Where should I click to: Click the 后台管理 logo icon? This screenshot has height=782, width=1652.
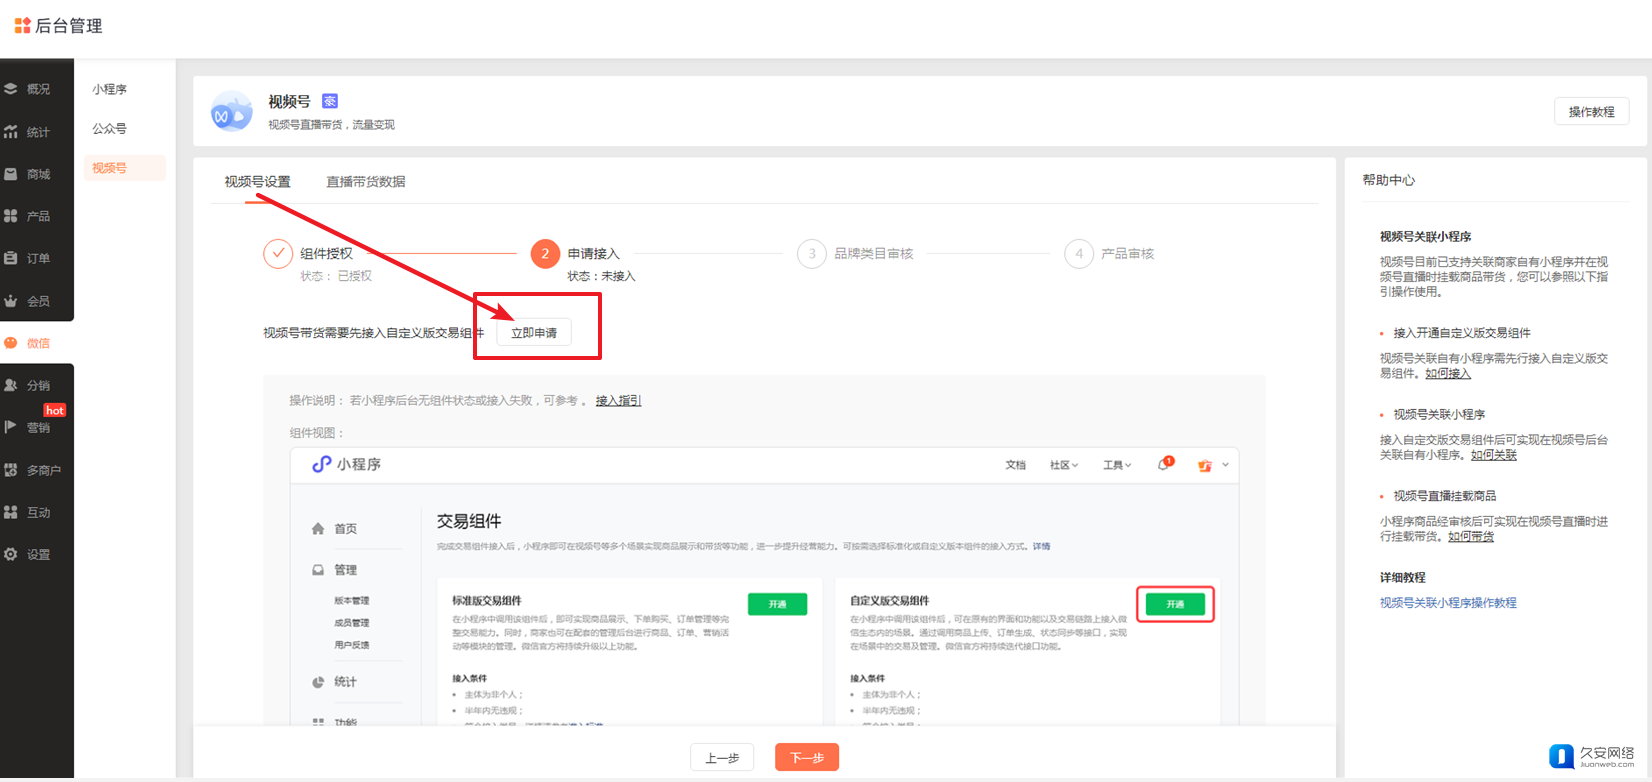(x=22, y=25)
